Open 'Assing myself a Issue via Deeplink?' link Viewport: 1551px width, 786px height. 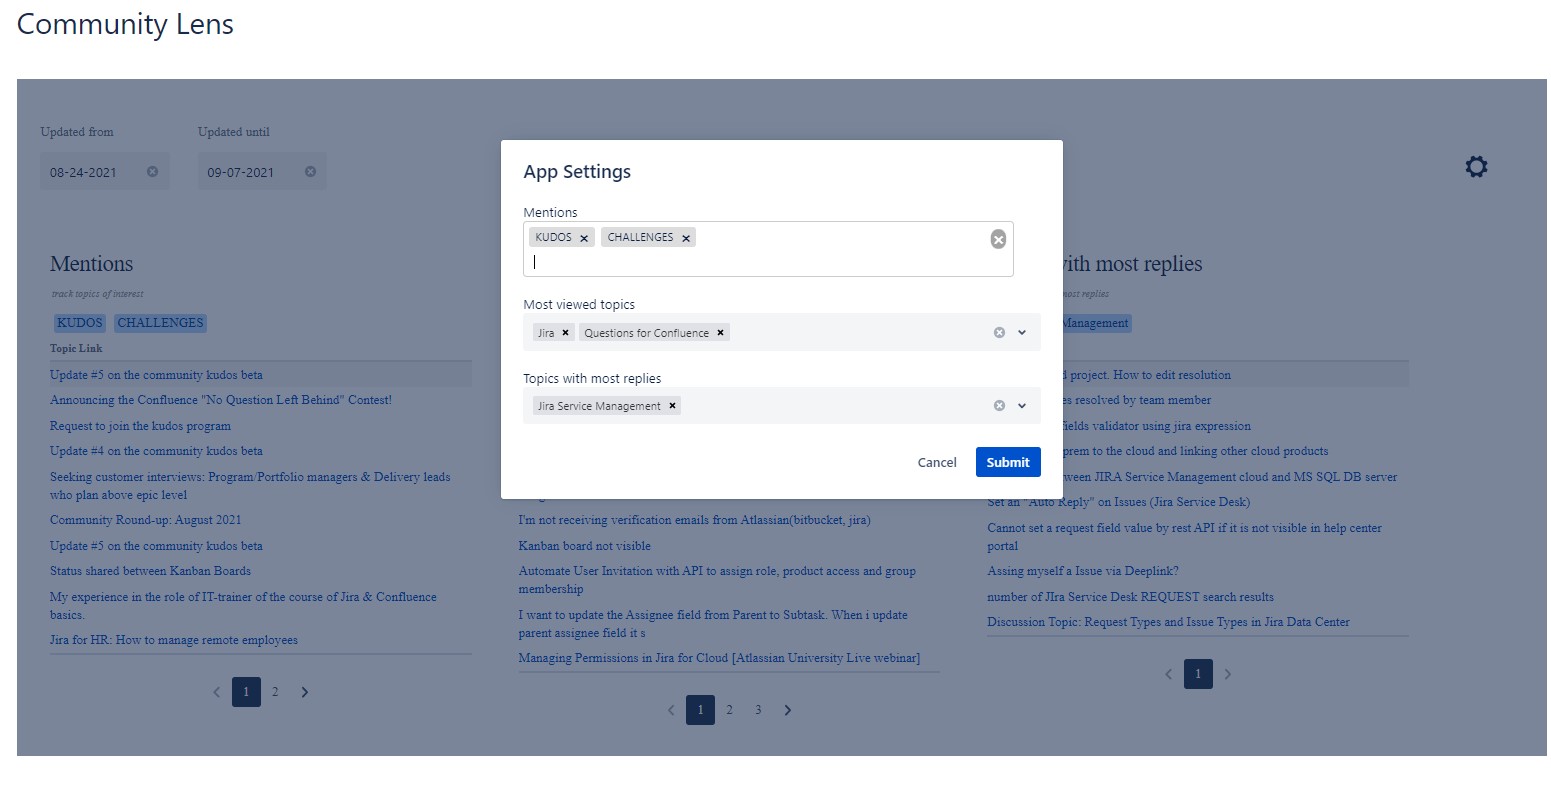tap(1083, 571)
